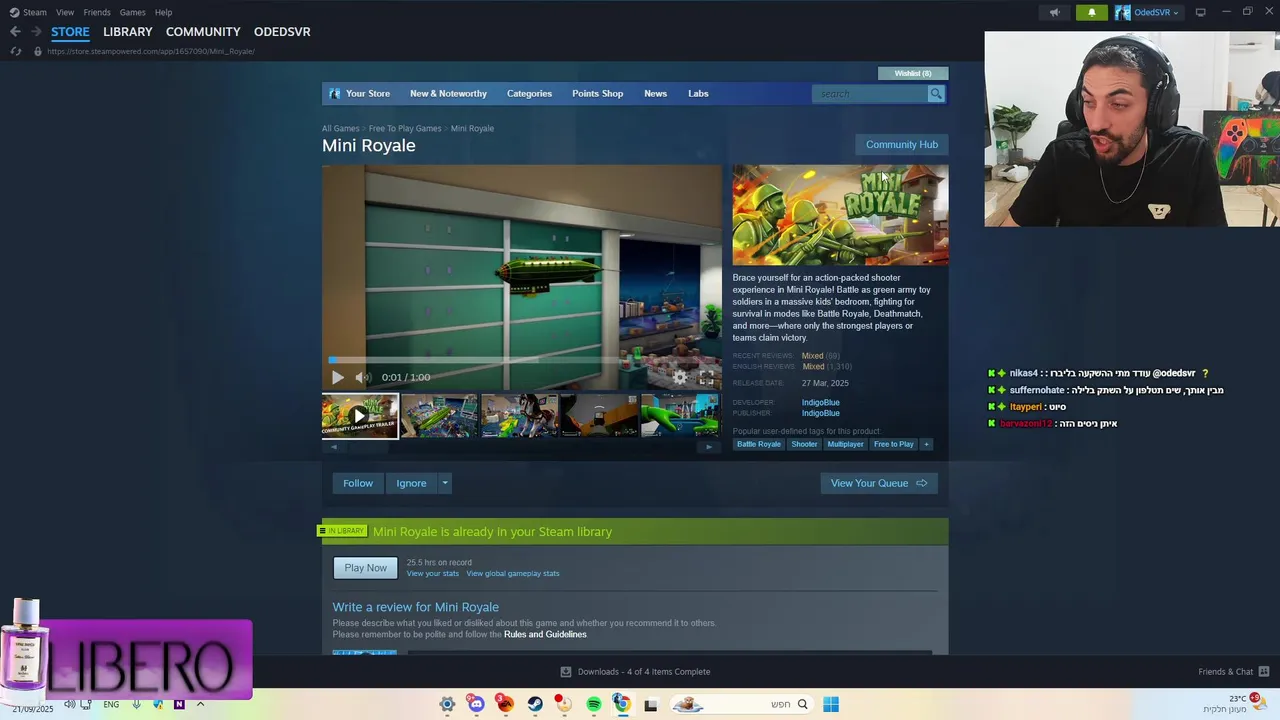Open the Categories menu
This screenshot has width=1280, height=720.
[x=529, y=94]
